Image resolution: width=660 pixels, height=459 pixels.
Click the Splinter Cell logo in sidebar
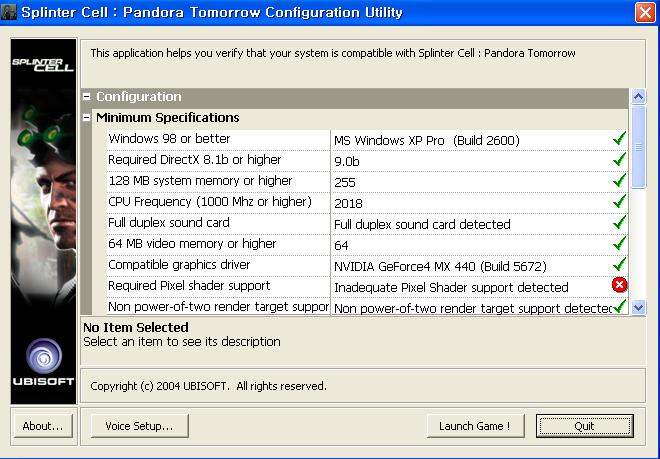[x=43, y=65]
